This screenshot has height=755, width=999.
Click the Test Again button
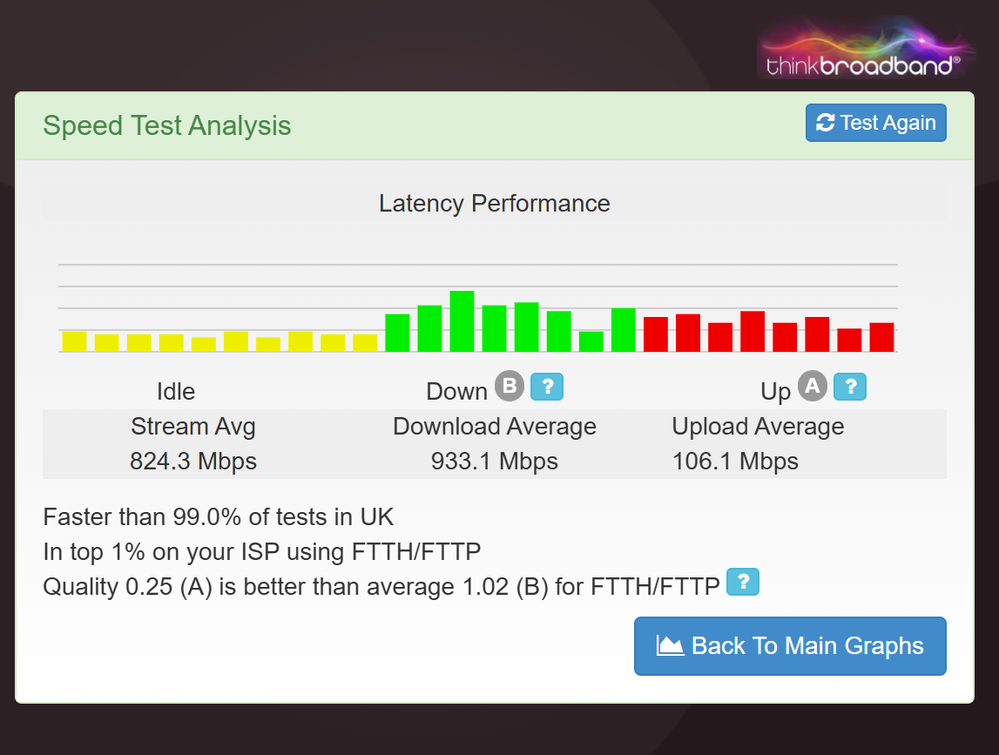click(x=875, y=123)
